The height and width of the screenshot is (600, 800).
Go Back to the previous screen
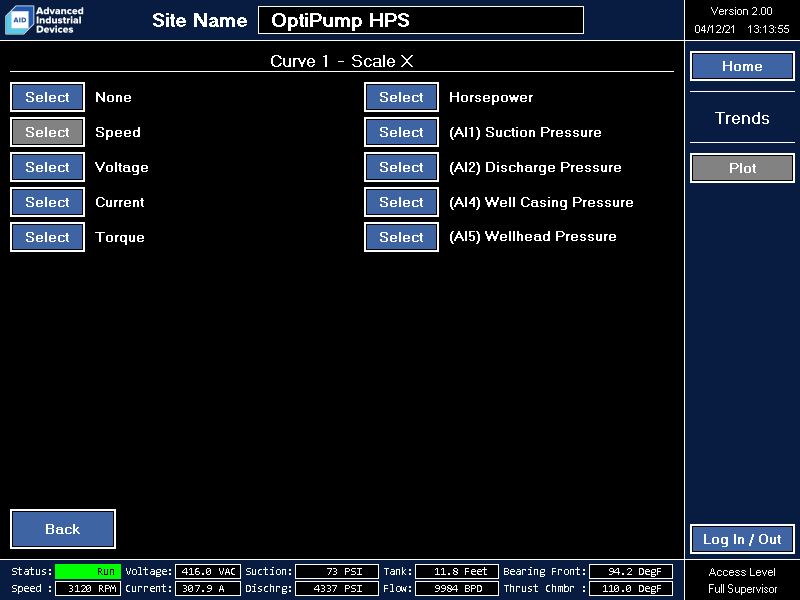point(63,529)
